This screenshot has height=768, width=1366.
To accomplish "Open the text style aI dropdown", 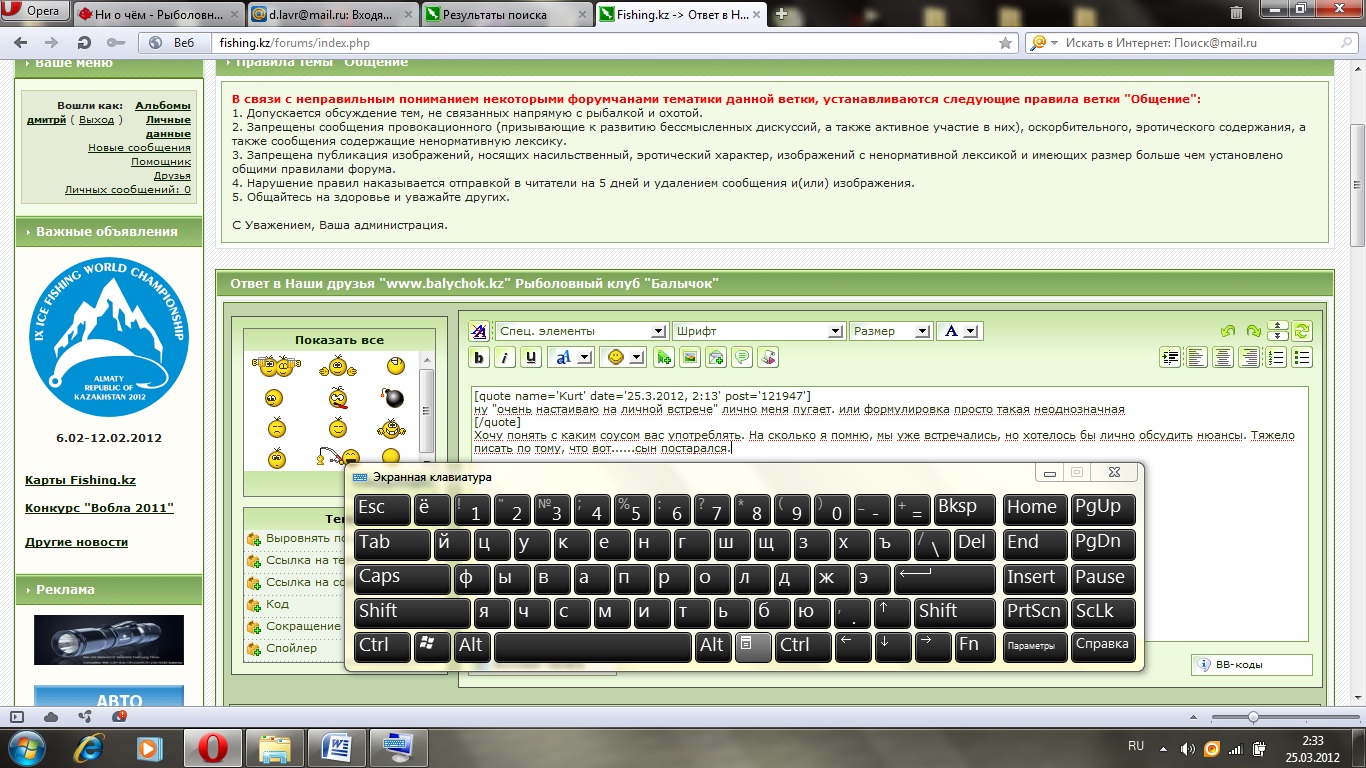I will 572,357.
